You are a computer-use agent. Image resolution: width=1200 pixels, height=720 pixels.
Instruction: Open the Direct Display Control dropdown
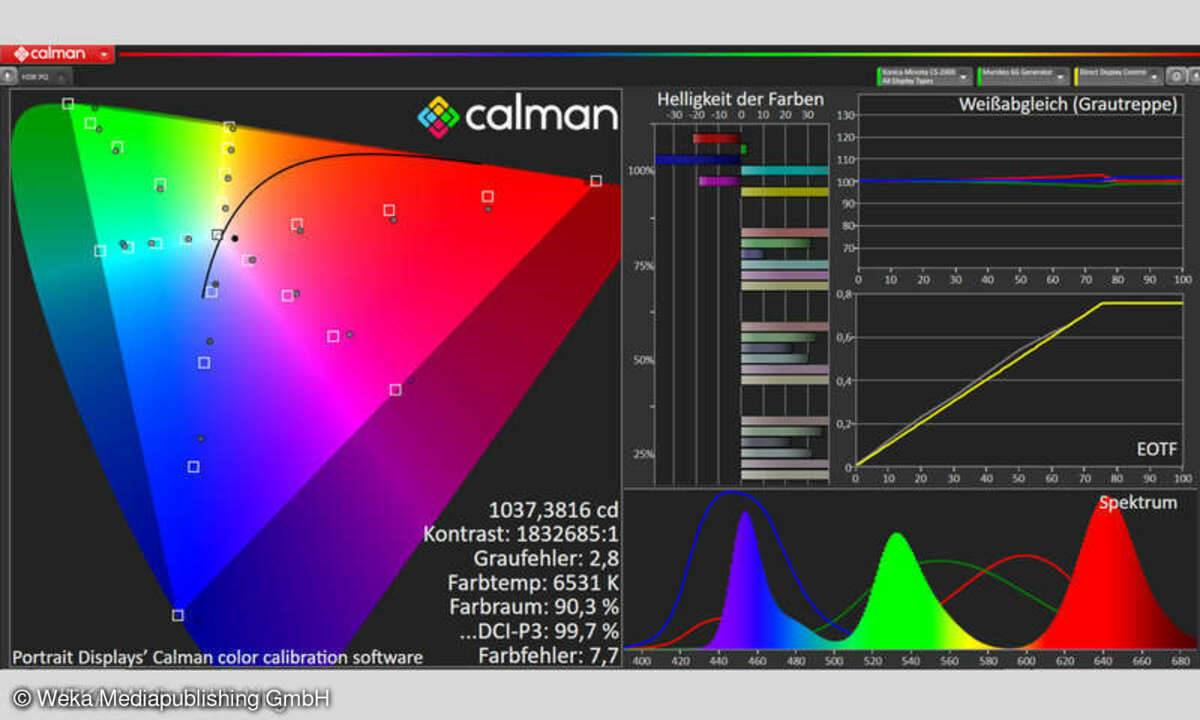pyautogui.click(x=1118, y=76)
